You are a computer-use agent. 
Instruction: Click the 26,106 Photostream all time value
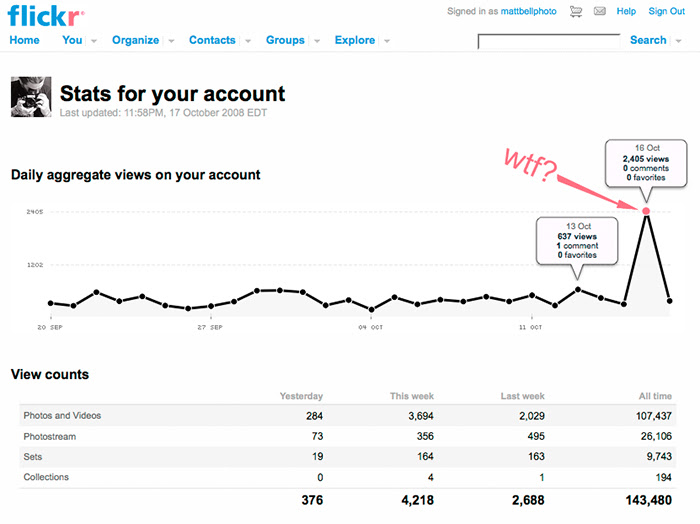pos(656,437)
